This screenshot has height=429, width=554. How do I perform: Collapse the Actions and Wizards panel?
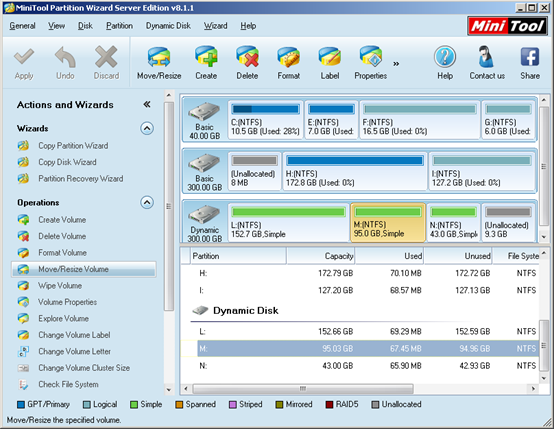point(147,104)
